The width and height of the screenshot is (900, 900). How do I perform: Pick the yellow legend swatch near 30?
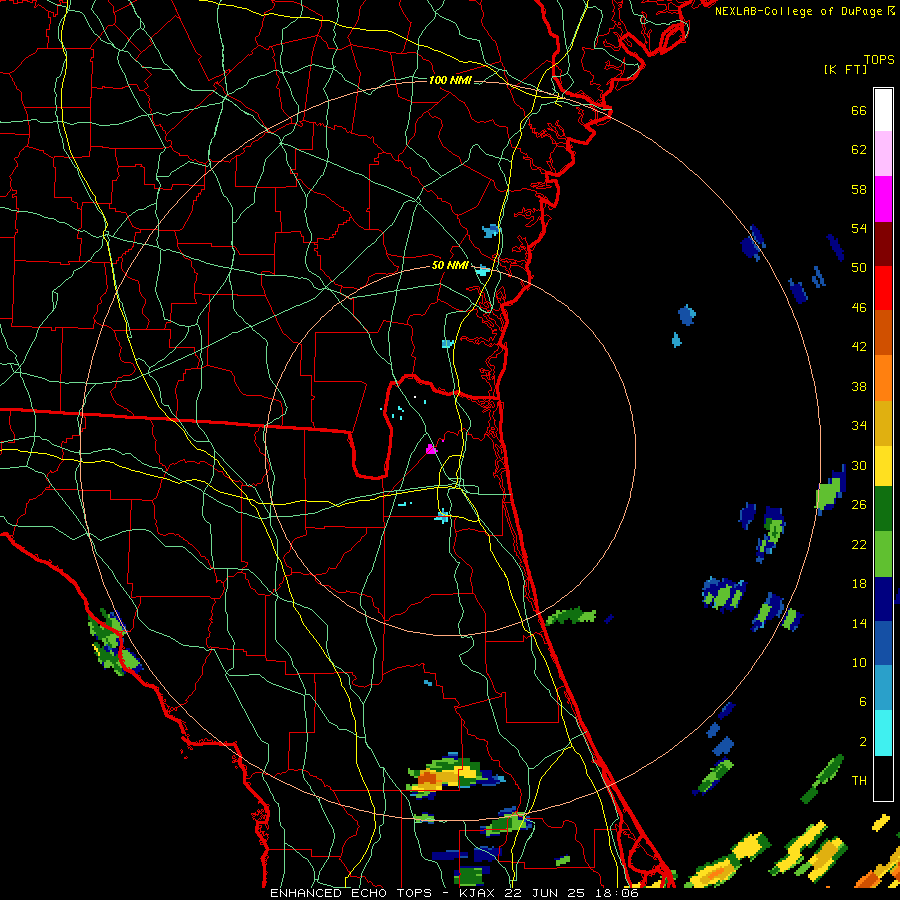883,466
